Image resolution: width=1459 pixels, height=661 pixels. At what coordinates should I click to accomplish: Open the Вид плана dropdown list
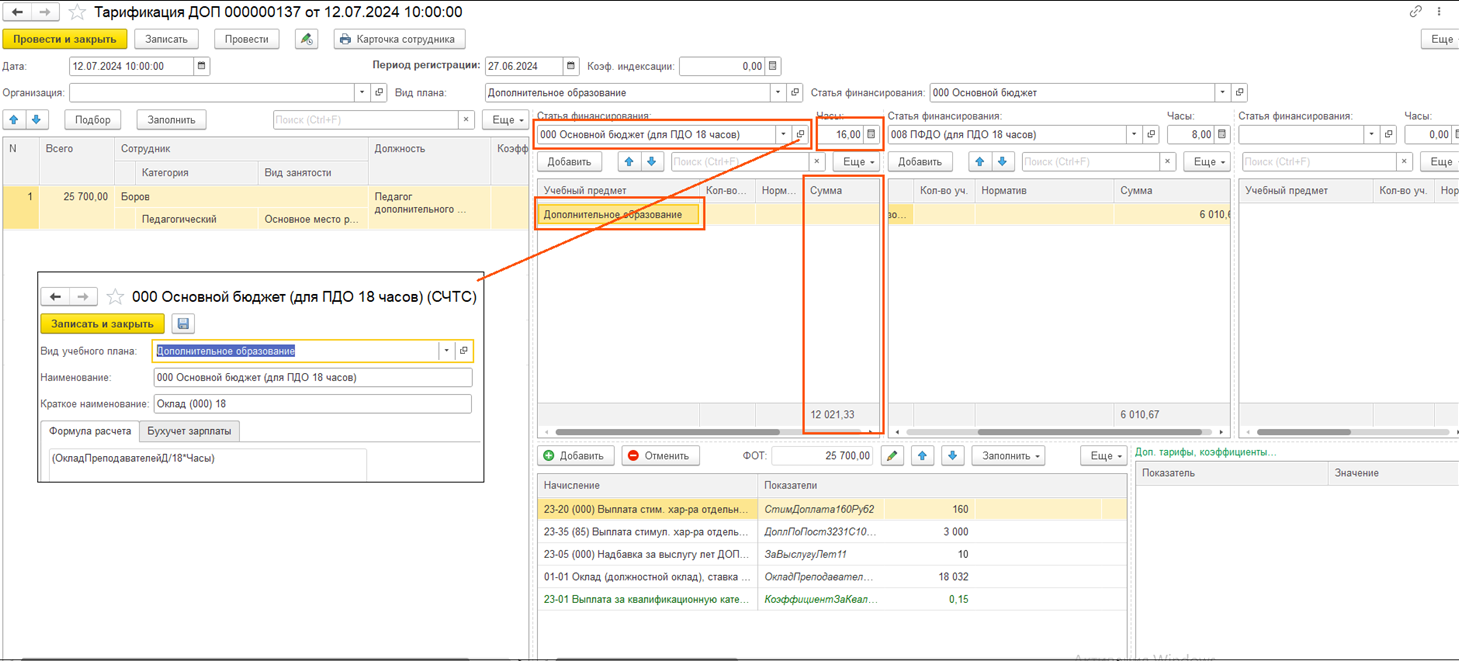point(778,93)
